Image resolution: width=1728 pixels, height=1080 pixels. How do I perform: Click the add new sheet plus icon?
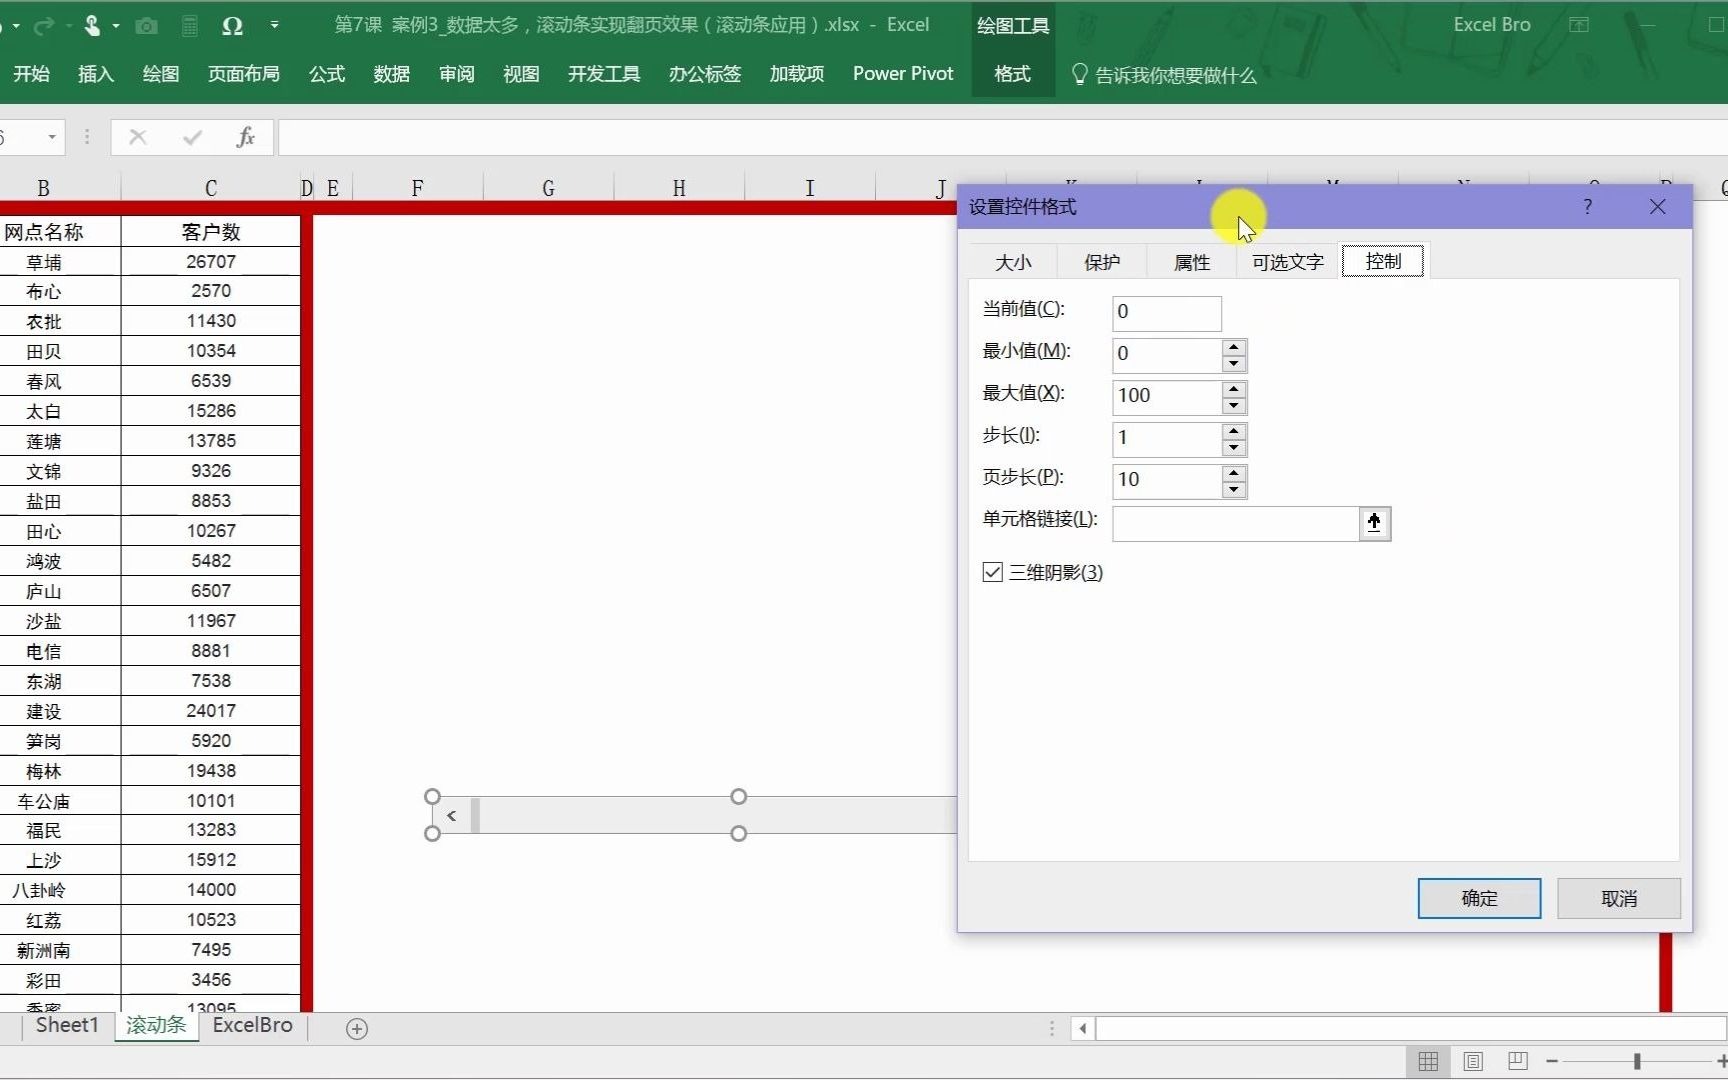click(x=357, y=1028)
